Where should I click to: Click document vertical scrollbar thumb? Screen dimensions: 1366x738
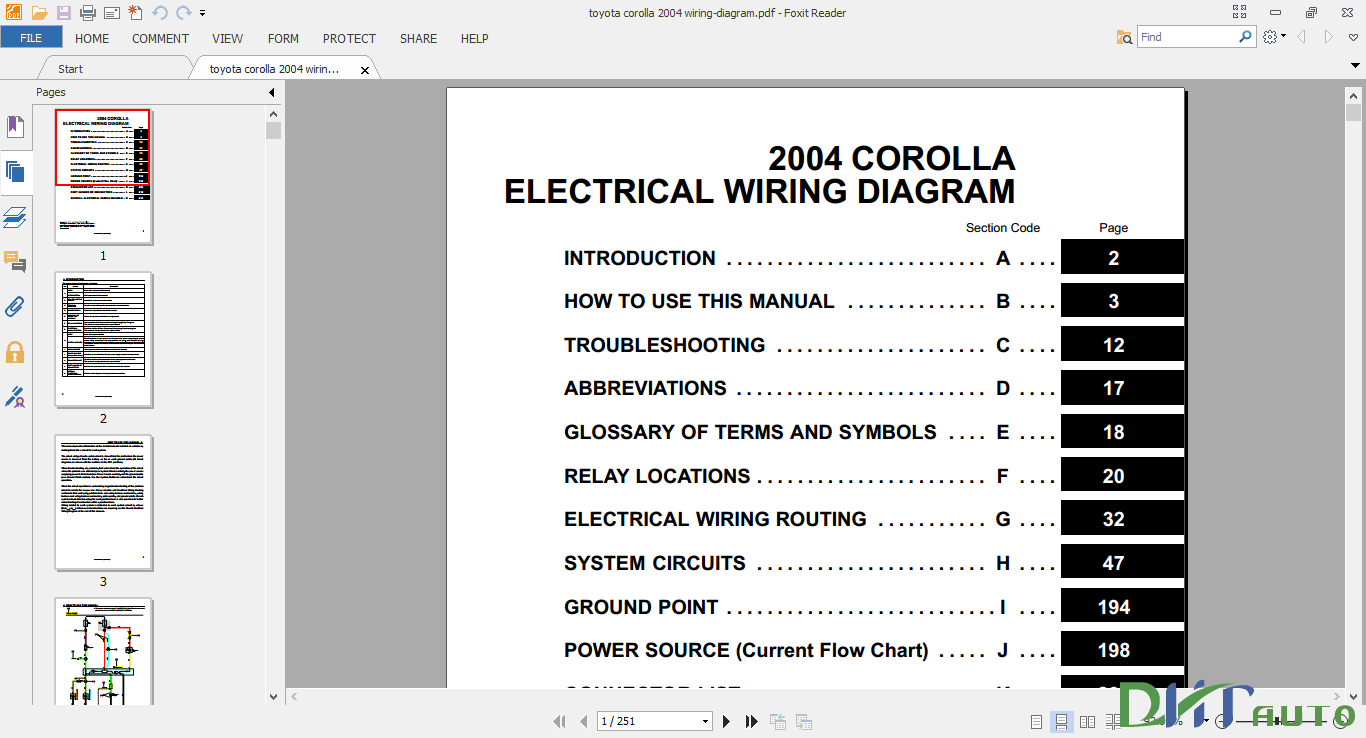point(1353,112)
